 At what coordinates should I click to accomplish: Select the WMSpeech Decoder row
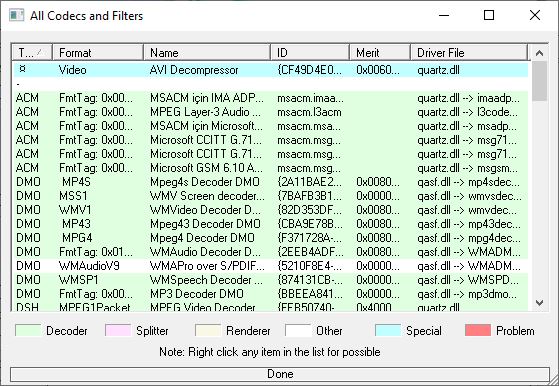point(271,280)
